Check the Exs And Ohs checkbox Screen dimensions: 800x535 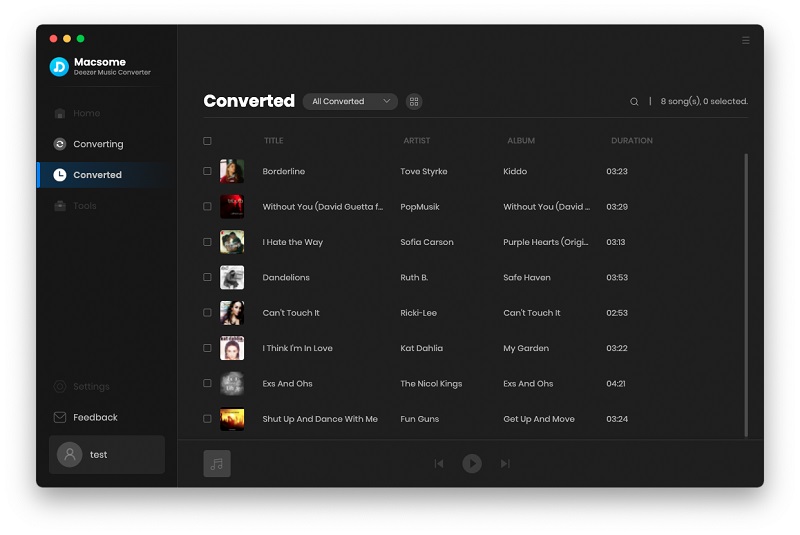(x=207, y=384)
